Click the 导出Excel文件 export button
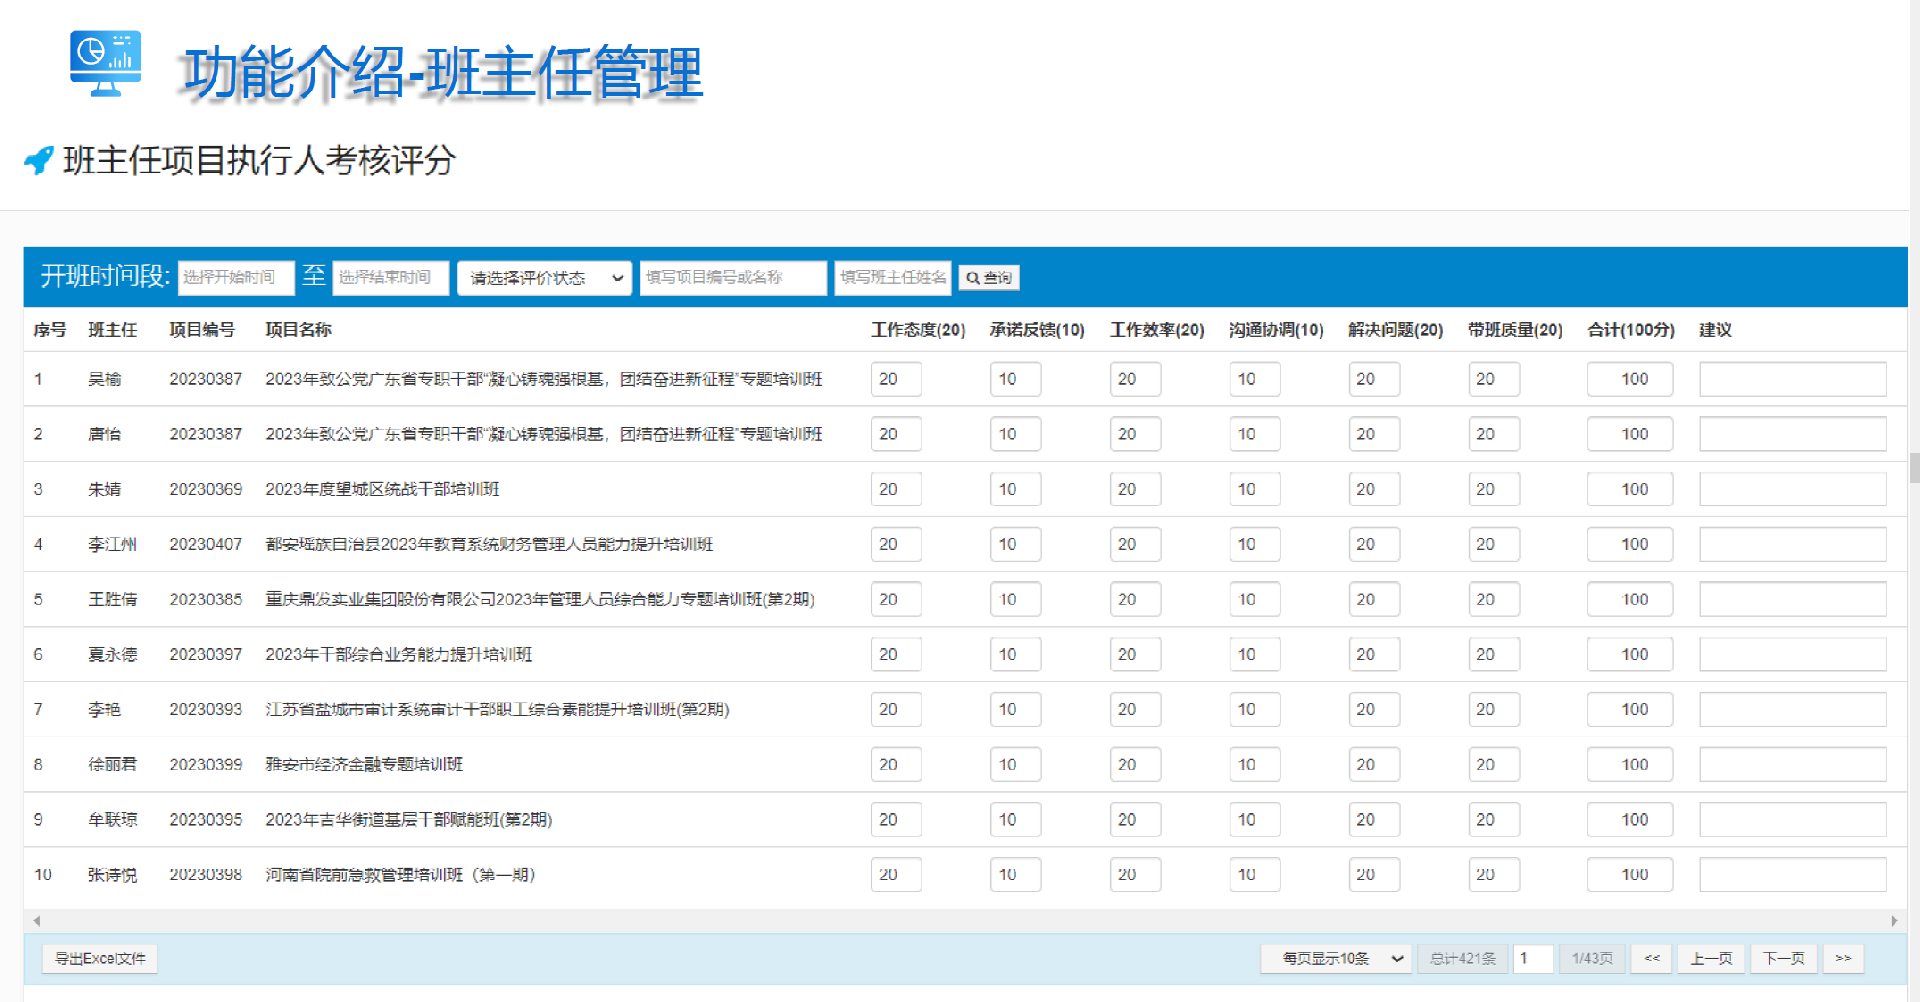Viewport: 1920px width, 1002px height. pyautogui.click(x=100, y=958)
